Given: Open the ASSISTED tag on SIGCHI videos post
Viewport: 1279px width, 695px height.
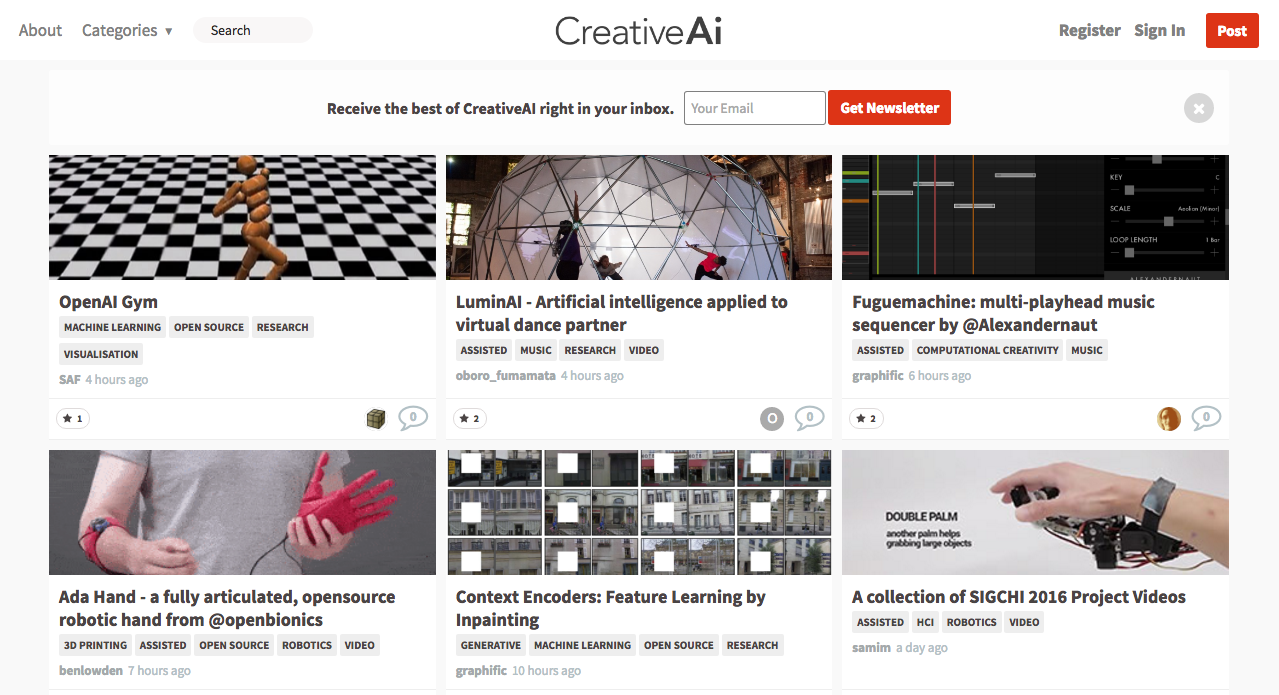Looking at the screenshot, I should 880,621.
